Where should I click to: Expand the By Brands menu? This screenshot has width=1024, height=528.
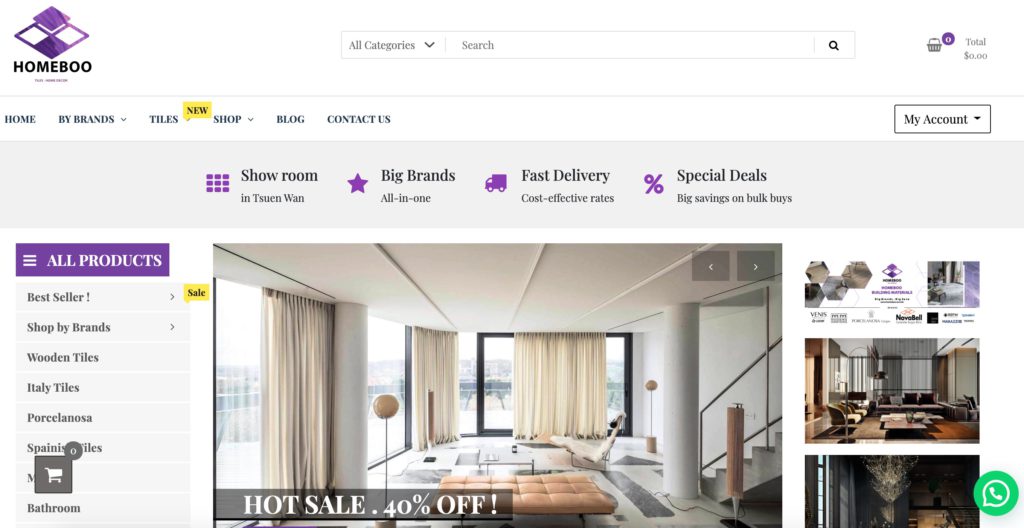click(92, 119)
